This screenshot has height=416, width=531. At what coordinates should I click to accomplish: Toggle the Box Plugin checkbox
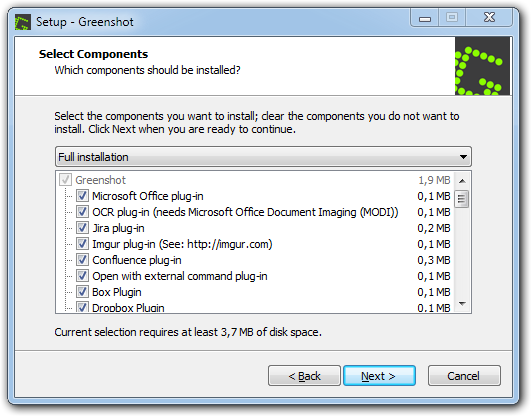[x=82, y=292]
